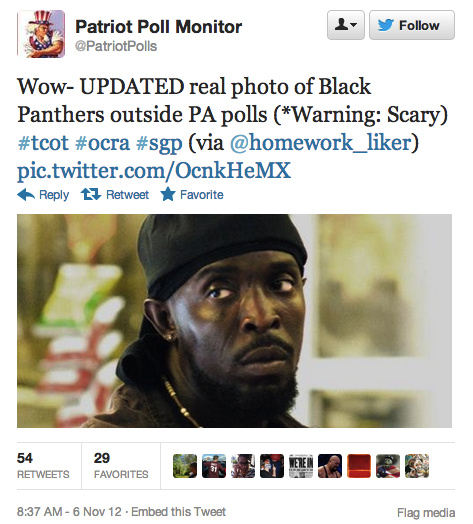The width and height of the screenshot is (473, 524).
Task: Open the Embed this Tweet link
Action: coord(179,512)
